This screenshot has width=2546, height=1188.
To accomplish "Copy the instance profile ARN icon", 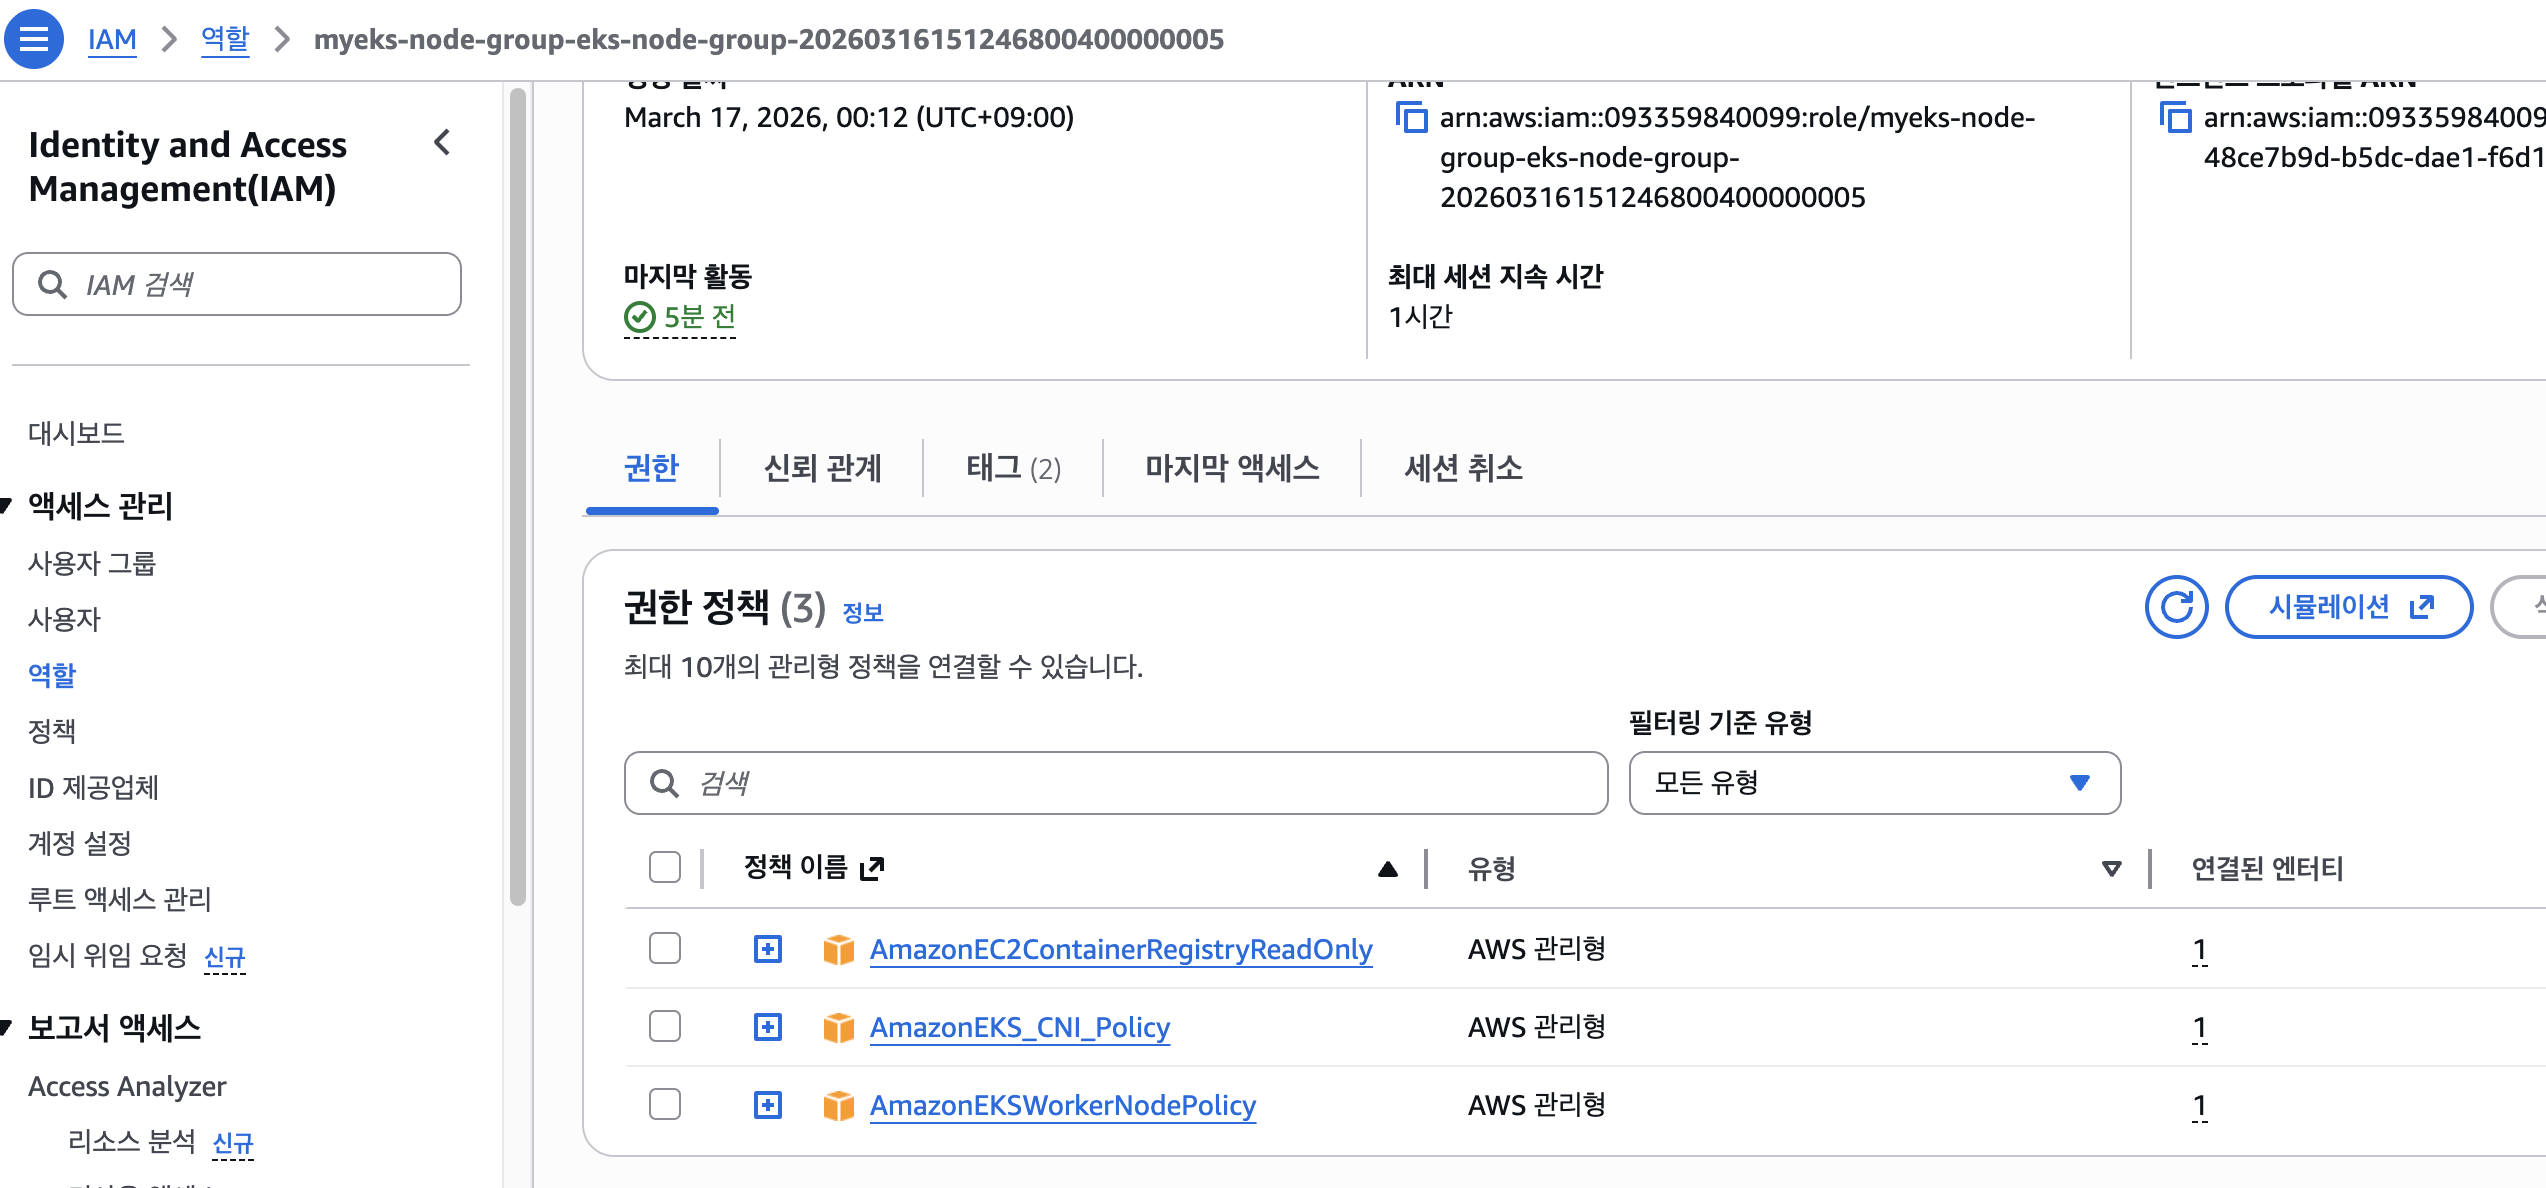I will point(2175,118).
